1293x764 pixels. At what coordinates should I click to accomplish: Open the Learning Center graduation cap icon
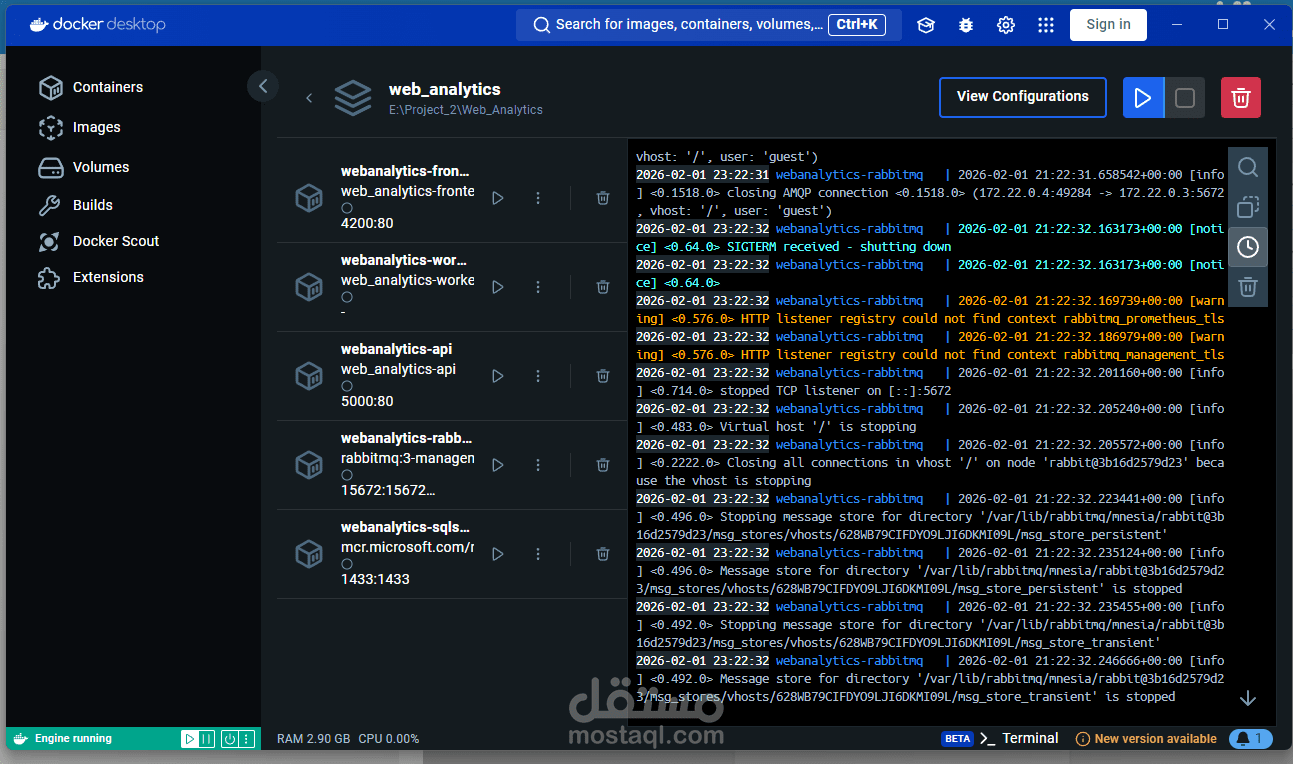tap(926, 25)
